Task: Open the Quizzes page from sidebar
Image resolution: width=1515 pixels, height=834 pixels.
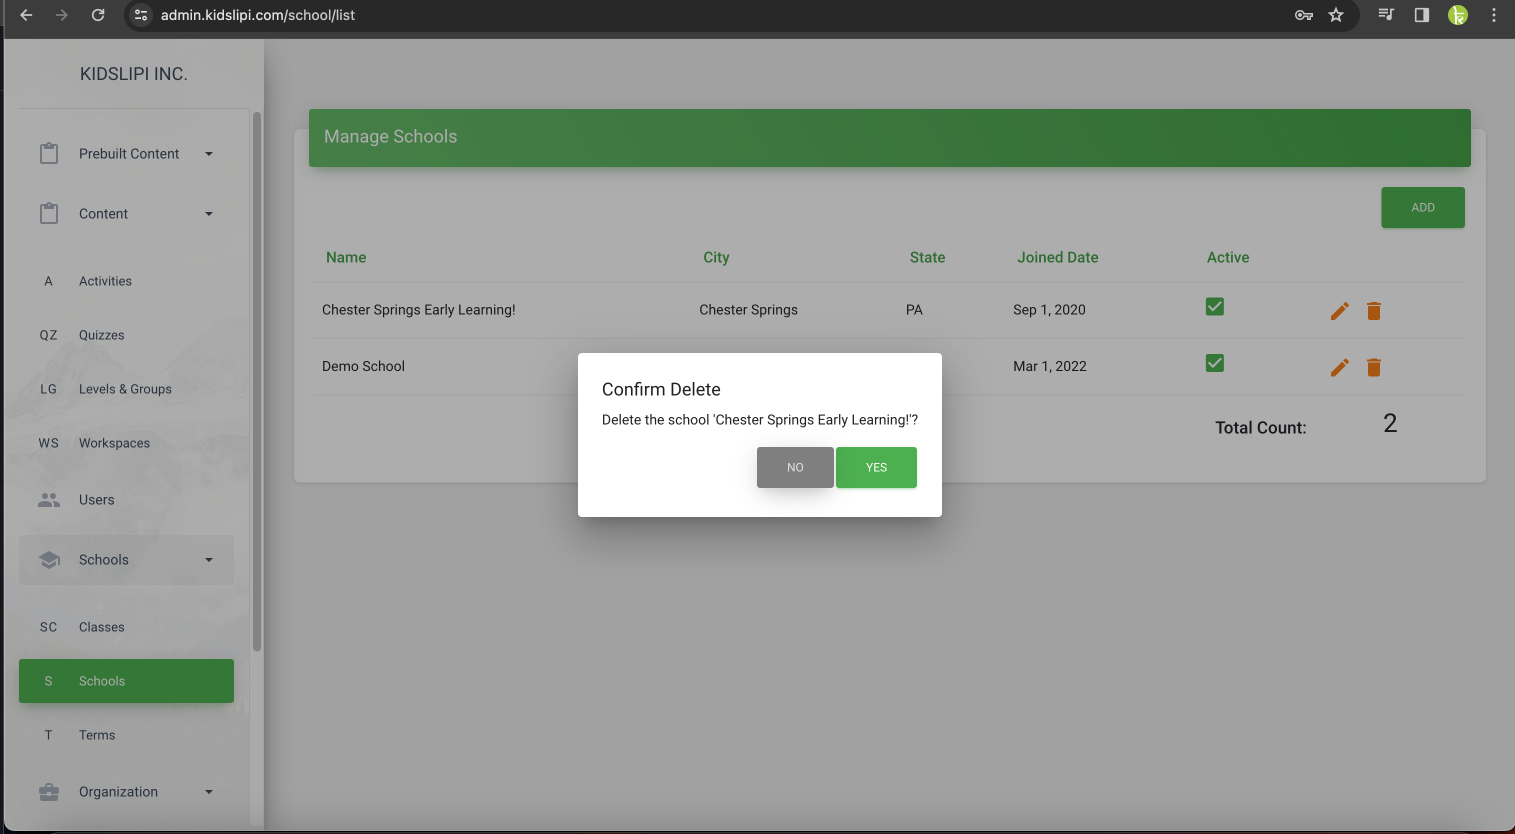Action: click(x=102, y=335)
